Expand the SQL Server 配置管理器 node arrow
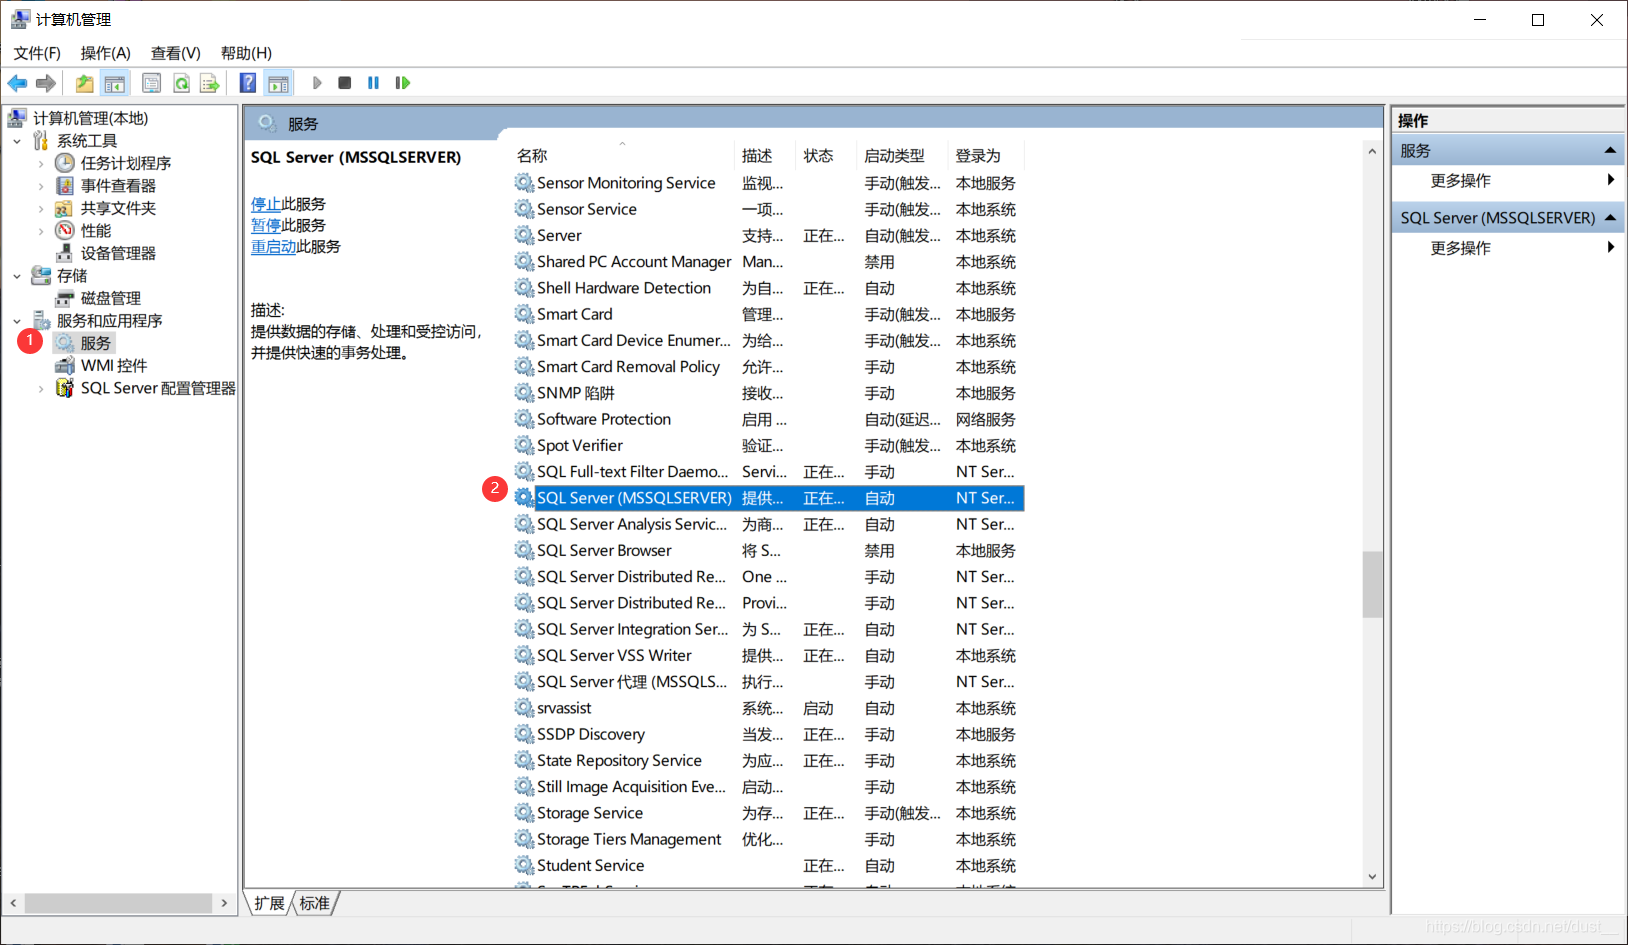Screen dimensions: 1628x945 (41, 388)
